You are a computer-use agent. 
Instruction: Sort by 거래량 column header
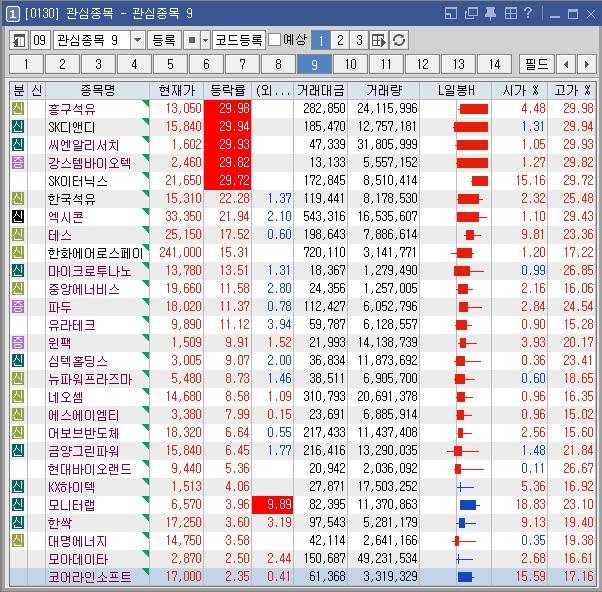384,91
